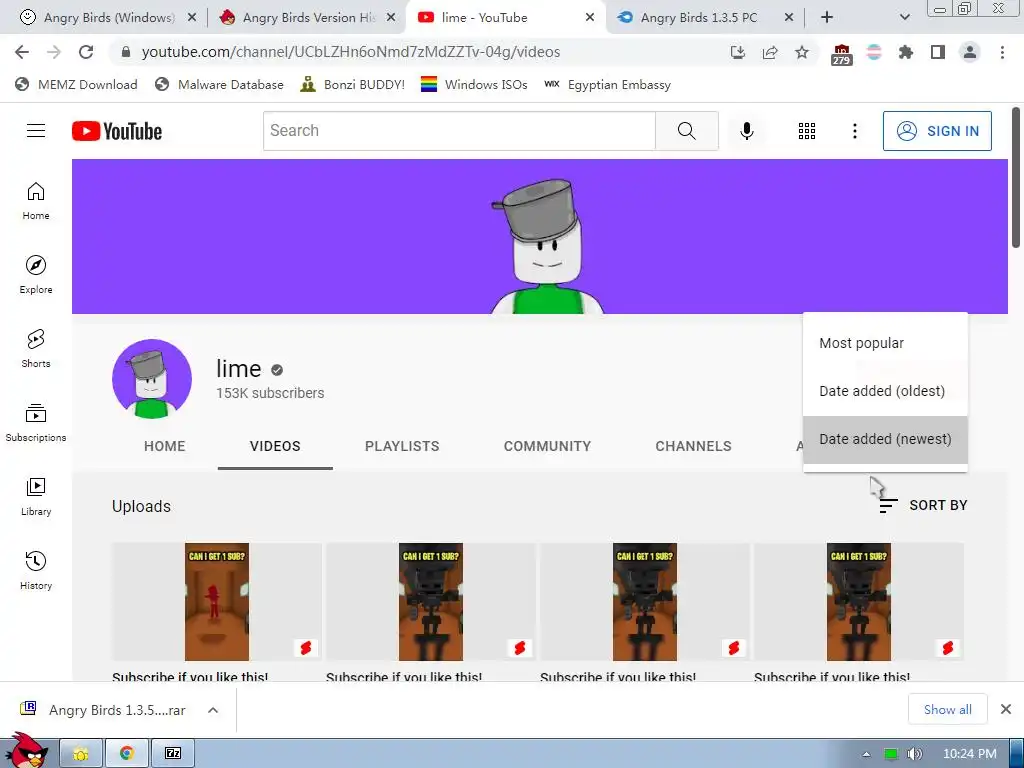The image size is (1024, 768).
Task: Open the Chrome profile avatar
Action: [970, 52]
